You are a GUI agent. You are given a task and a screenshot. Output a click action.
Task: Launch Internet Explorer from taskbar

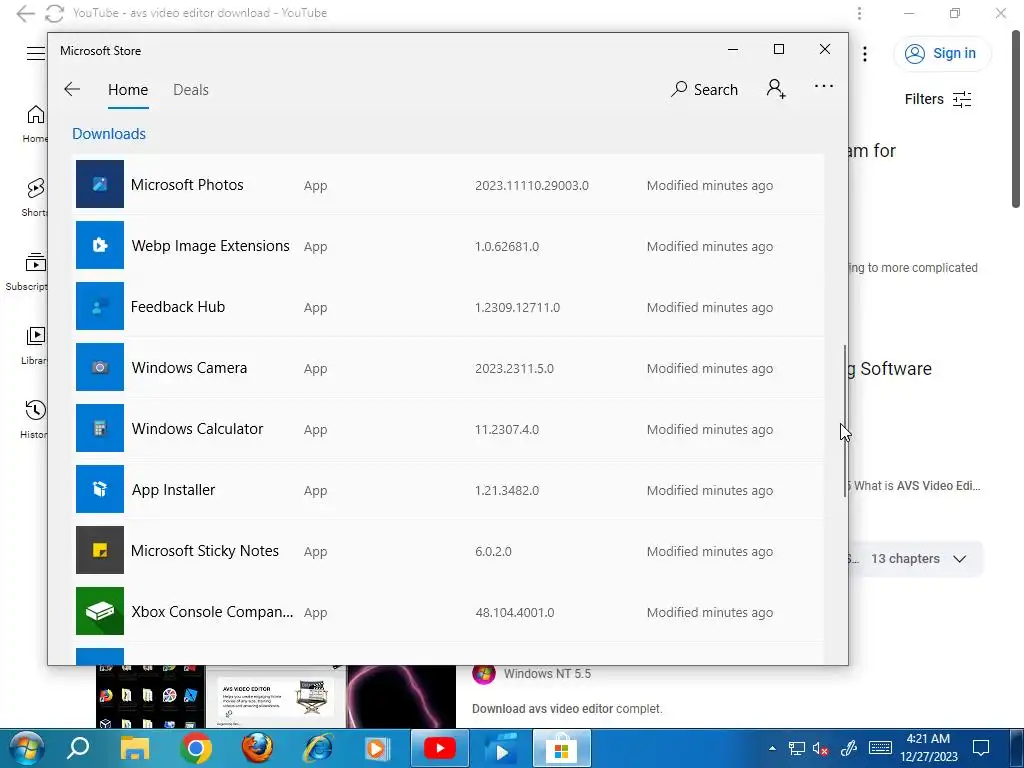pos(318,748)
